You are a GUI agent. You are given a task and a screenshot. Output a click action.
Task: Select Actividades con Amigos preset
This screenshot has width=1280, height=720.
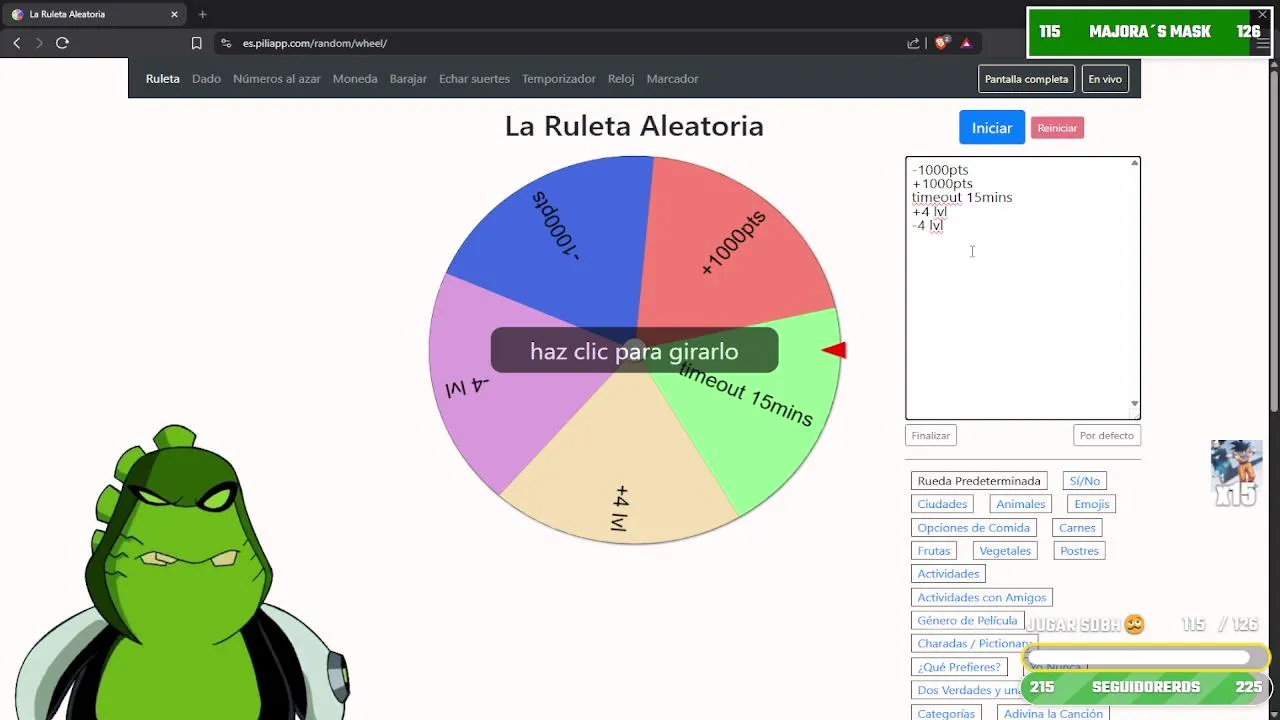[x=982, y=597]
